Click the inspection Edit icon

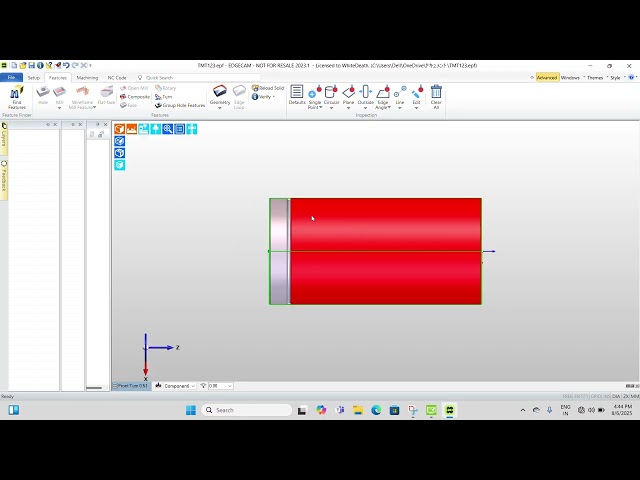417,92
